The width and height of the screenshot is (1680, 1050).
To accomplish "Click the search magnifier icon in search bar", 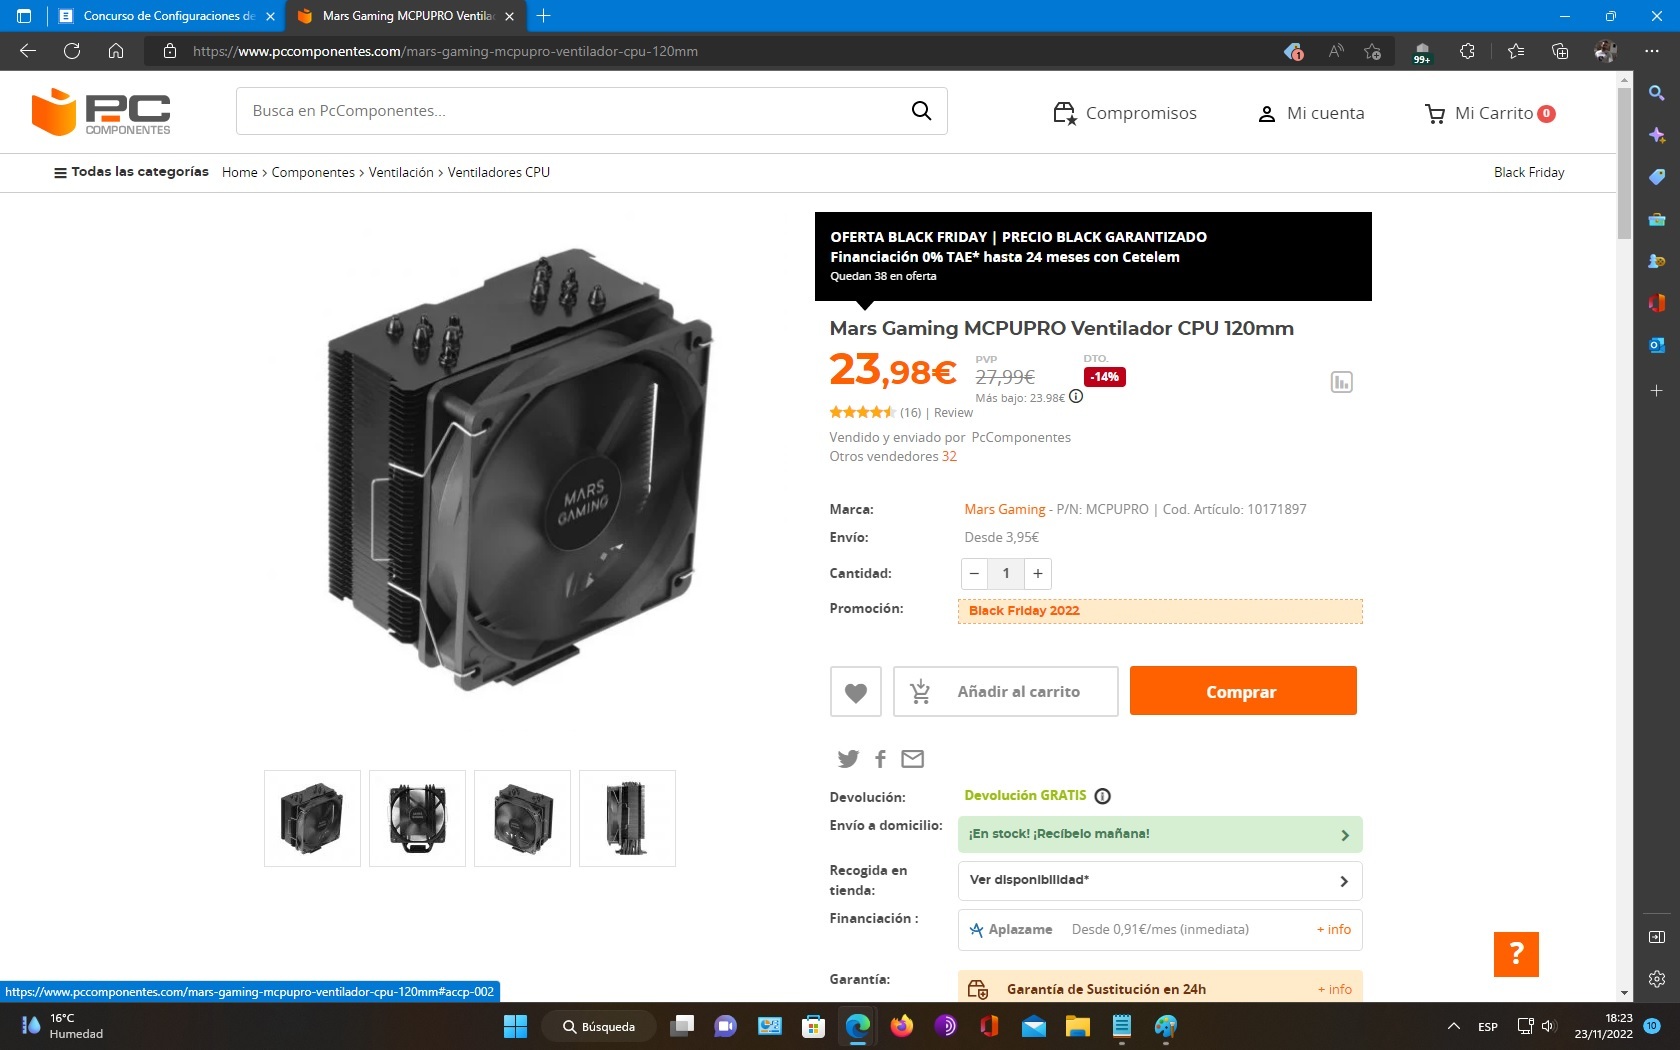I will 921,111.
